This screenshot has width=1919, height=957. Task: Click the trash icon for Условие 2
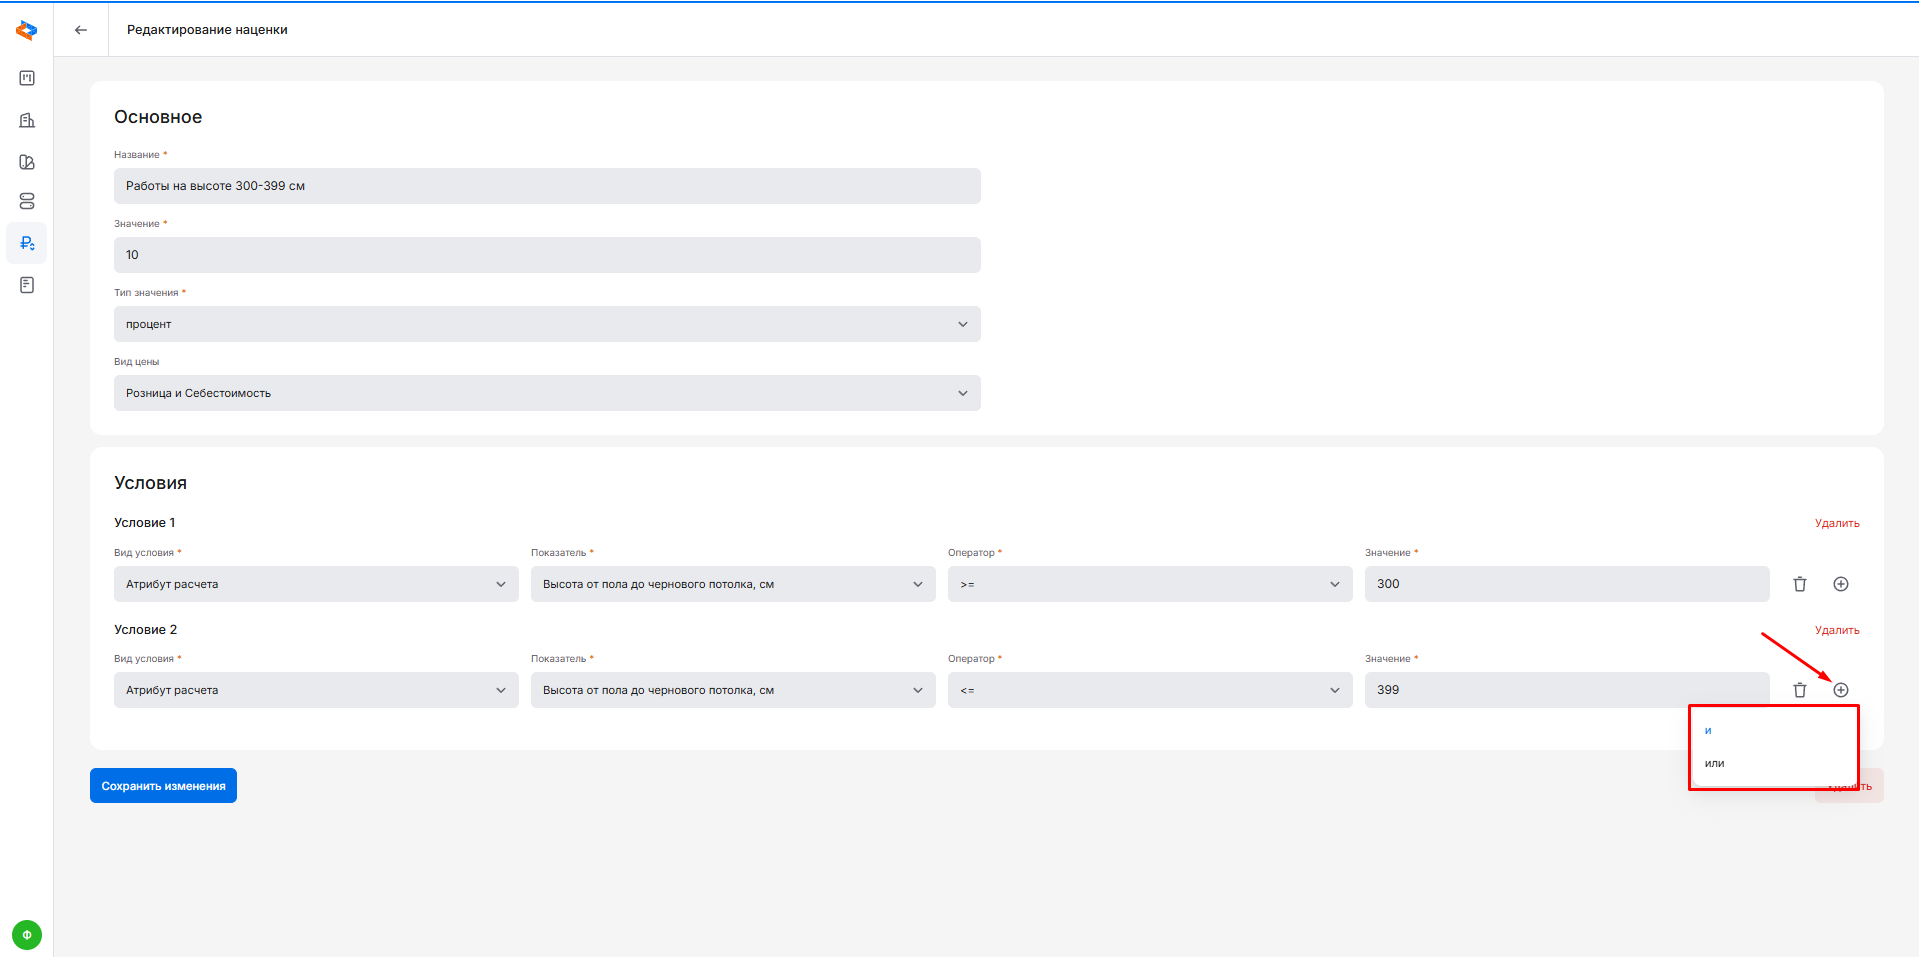tap(1799, 690)
